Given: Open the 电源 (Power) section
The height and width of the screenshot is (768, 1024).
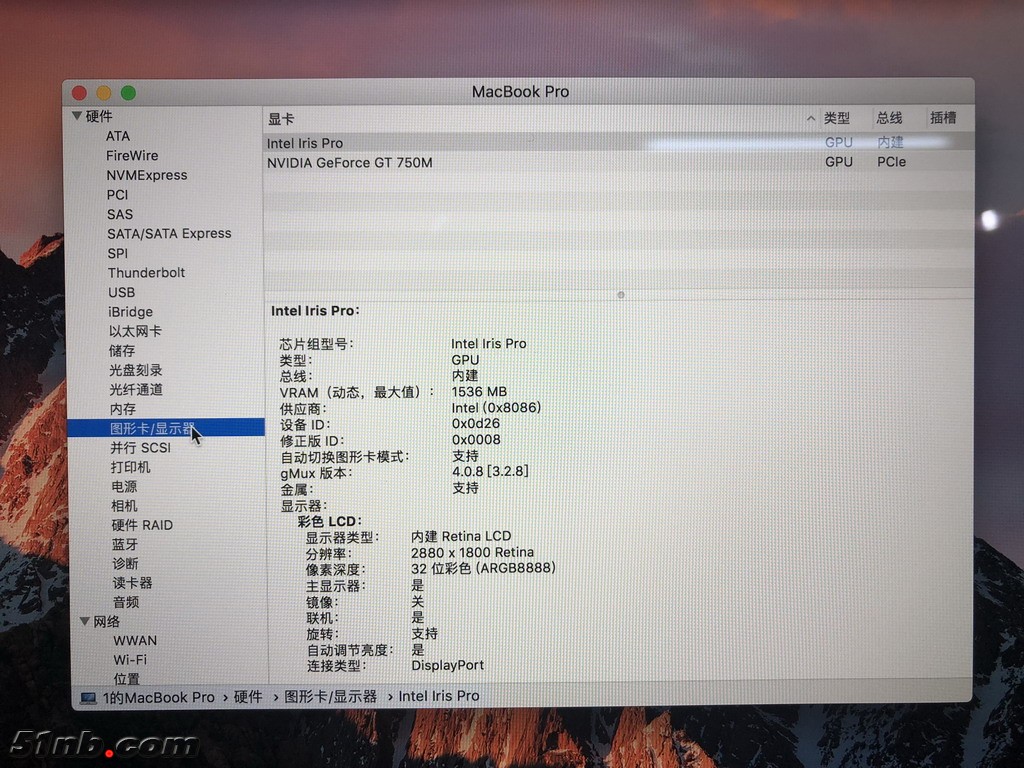Looking at the screenshot, I should click(123, 486).
